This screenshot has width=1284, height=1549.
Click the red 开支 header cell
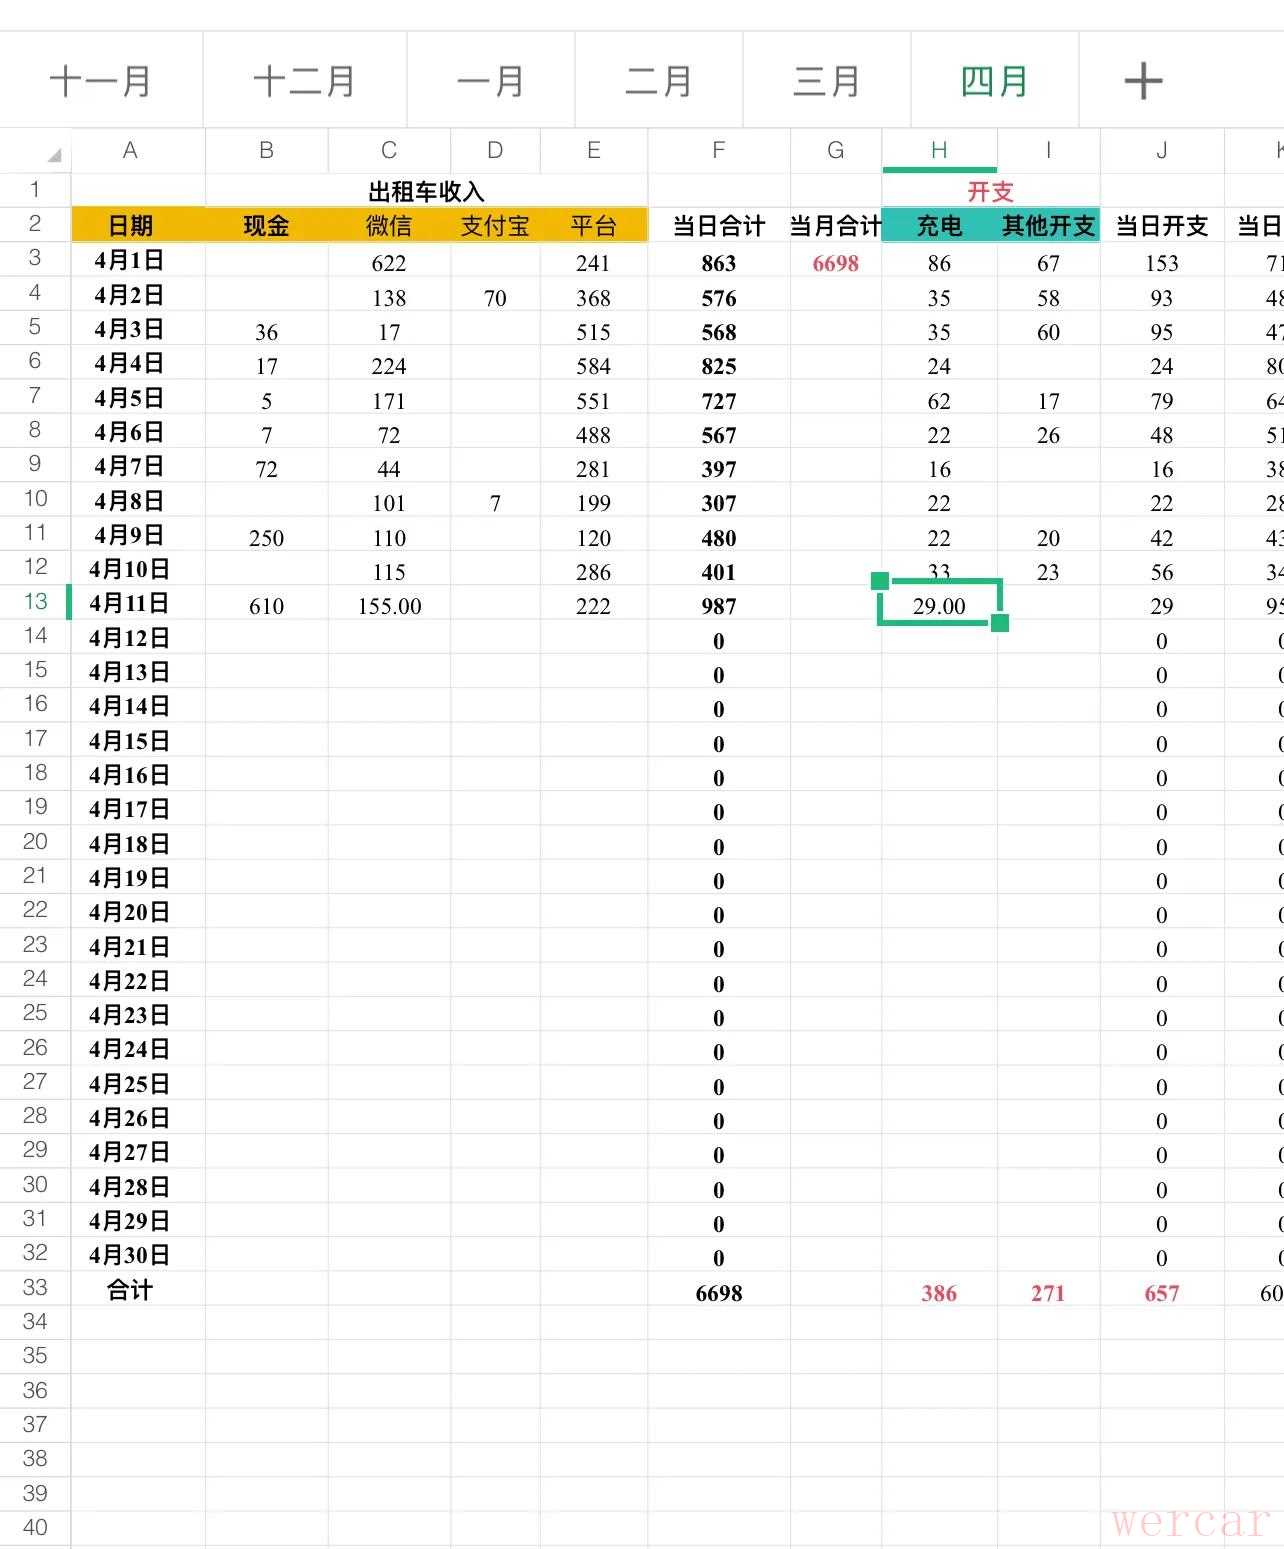tap(990, 191)
